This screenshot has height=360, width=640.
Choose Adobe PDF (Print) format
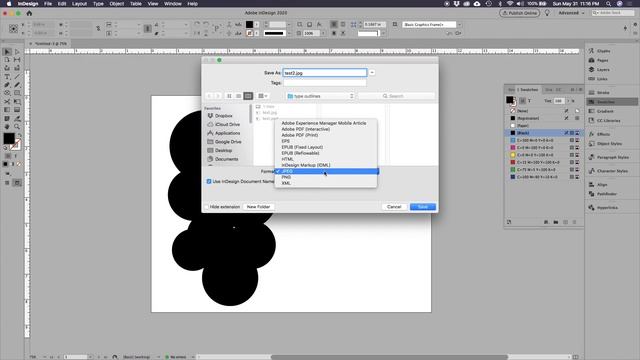[x=300, y=135]
